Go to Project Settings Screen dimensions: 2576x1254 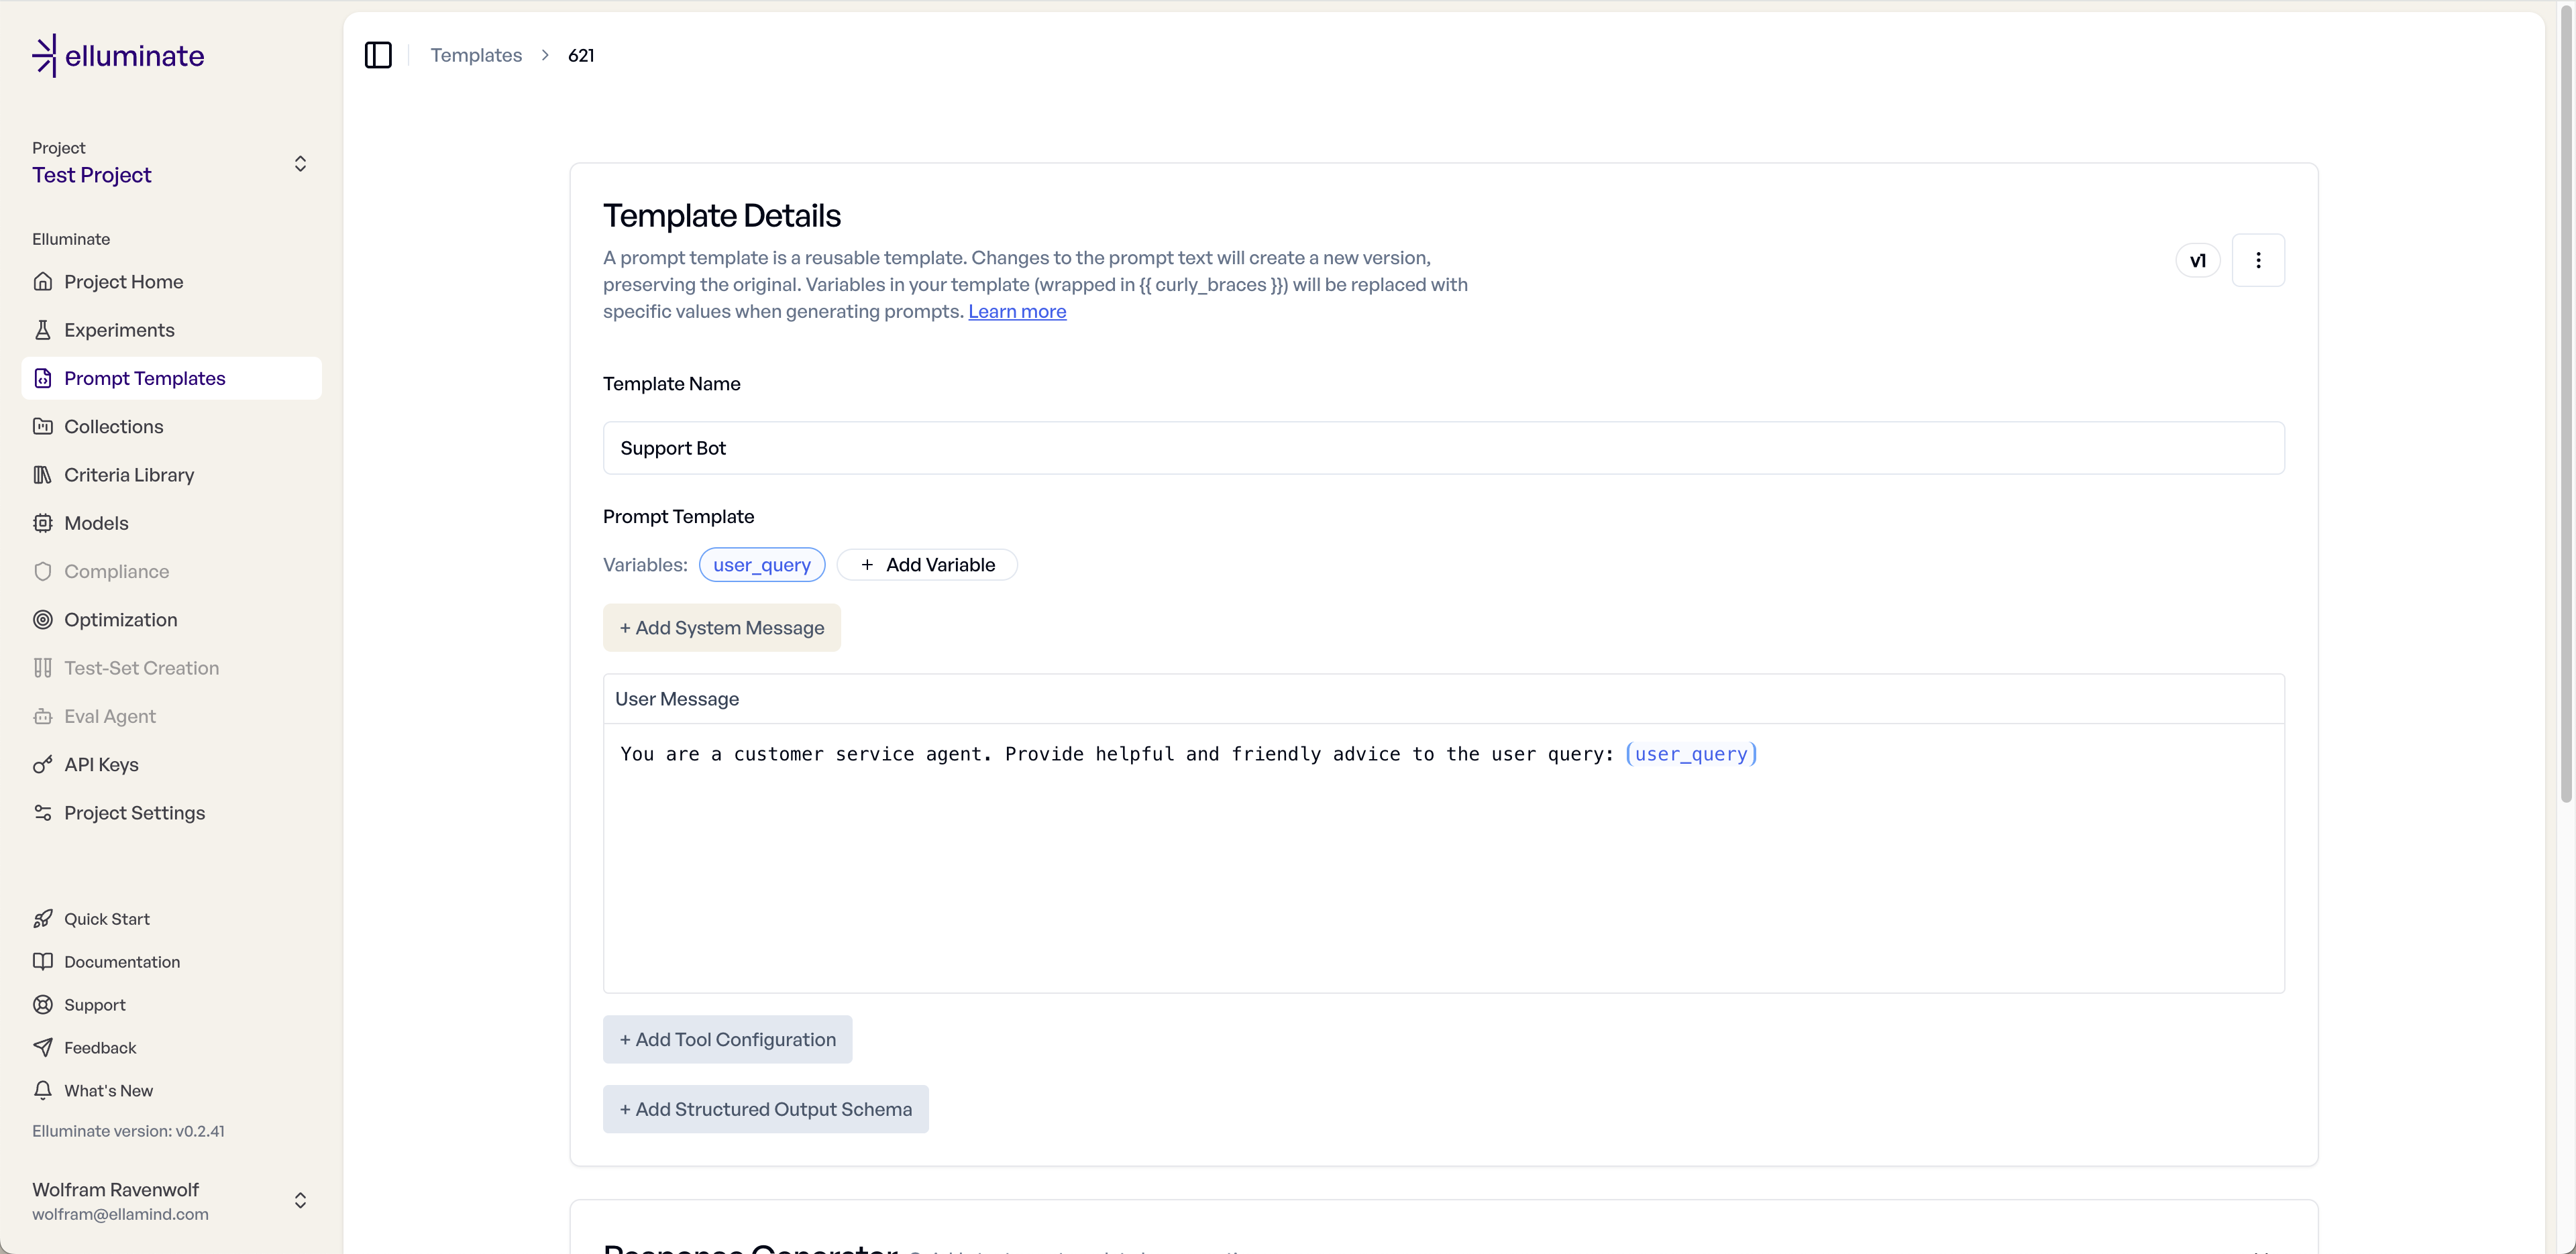[134, 813]
